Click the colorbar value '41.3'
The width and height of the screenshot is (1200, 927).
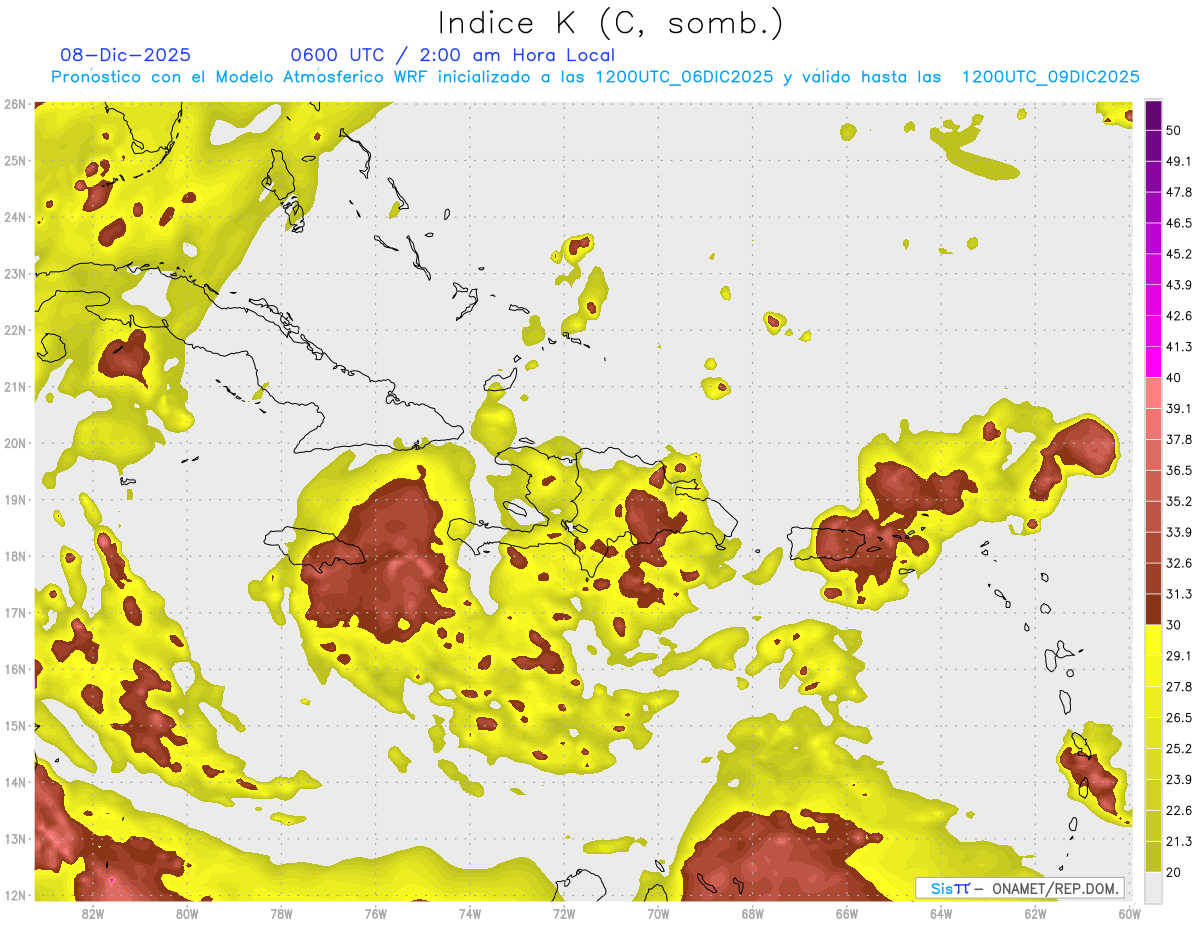(x=1179, y=347)
